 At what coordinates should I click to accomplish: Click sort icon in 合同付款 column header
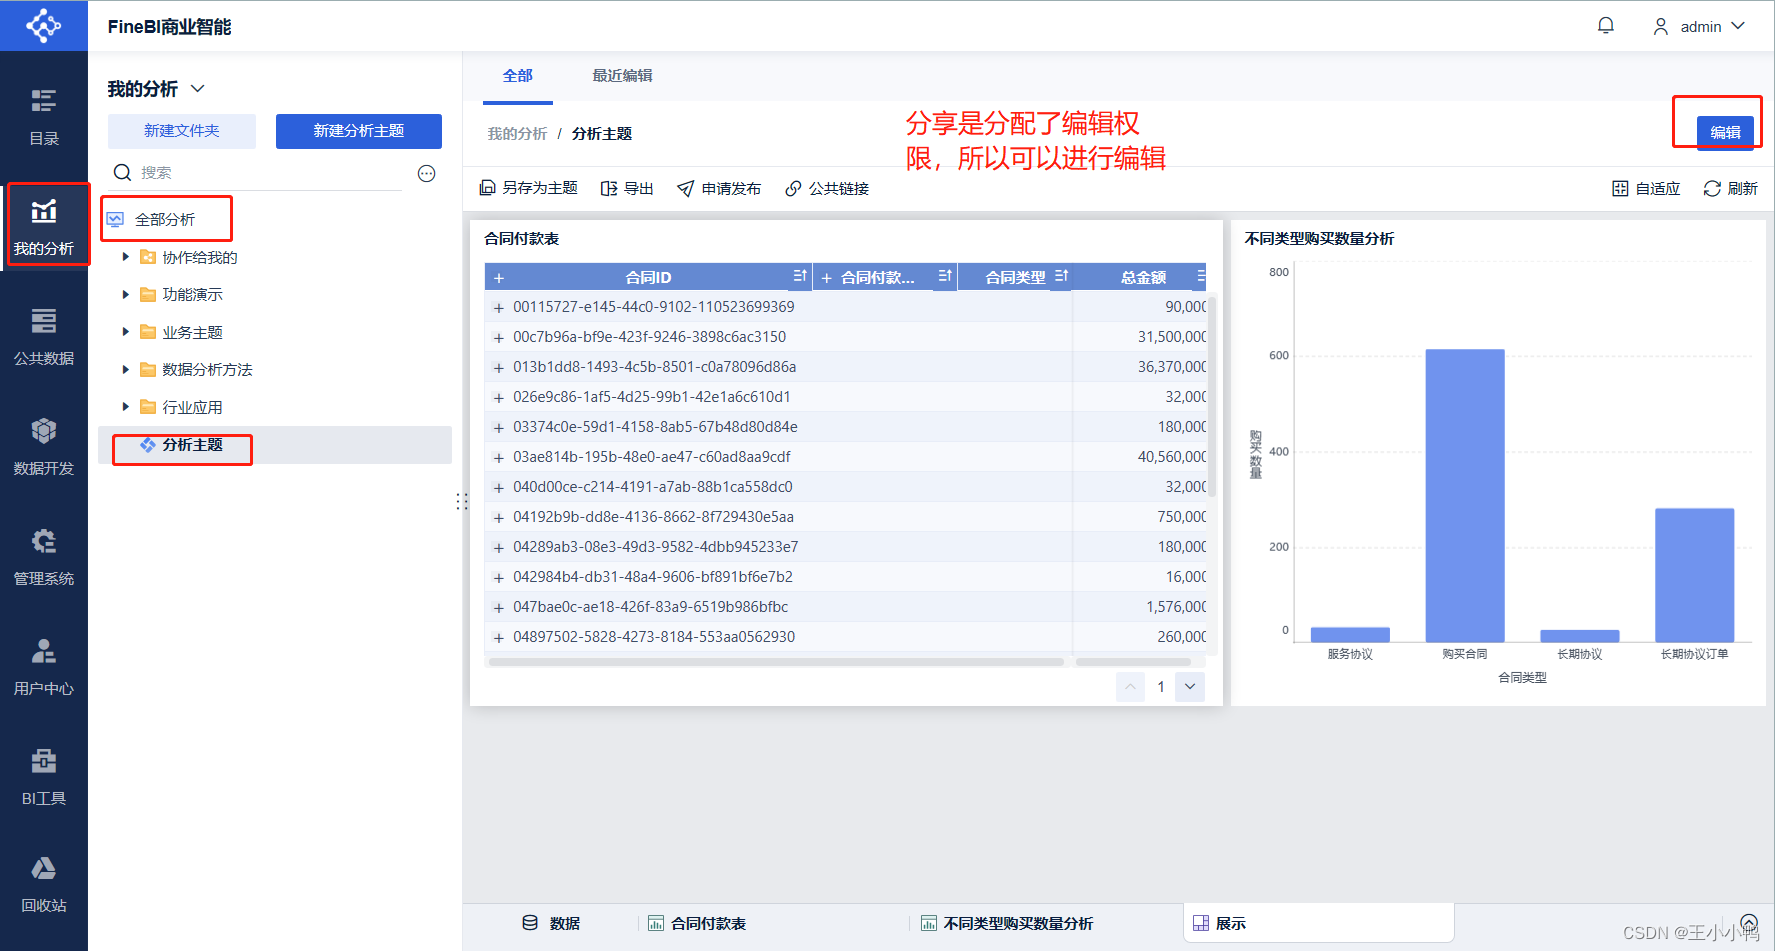click(x=945, y=276)
